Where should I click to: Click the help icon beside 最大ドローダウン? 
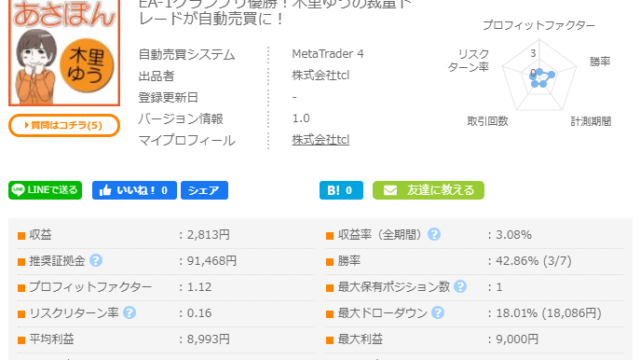coord(438,313)
